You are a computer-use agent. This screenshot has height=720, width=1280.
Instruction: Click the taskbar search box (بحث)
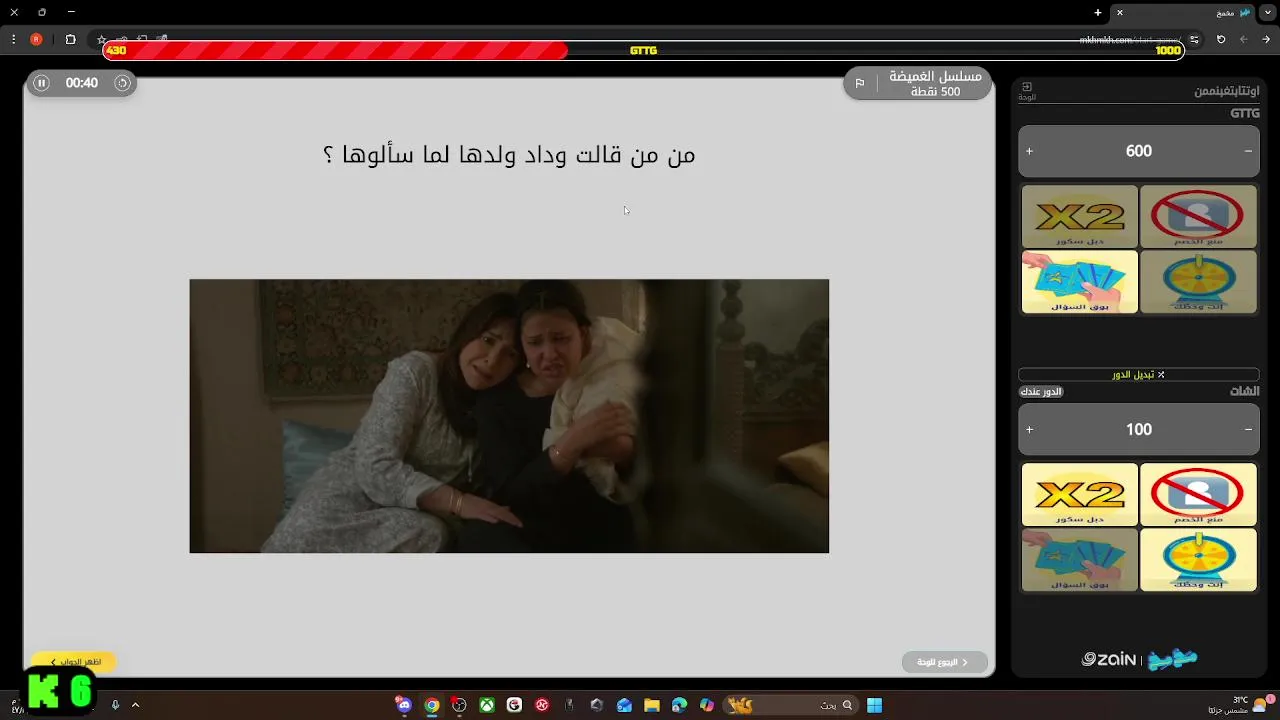(x=791, y=705)
